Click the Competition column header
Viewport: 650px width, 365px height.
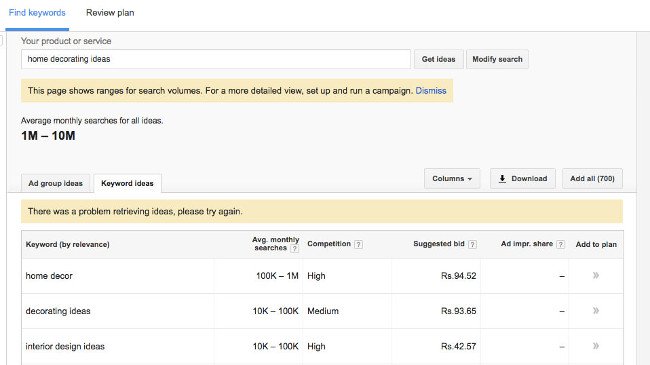tap(329, 244)
